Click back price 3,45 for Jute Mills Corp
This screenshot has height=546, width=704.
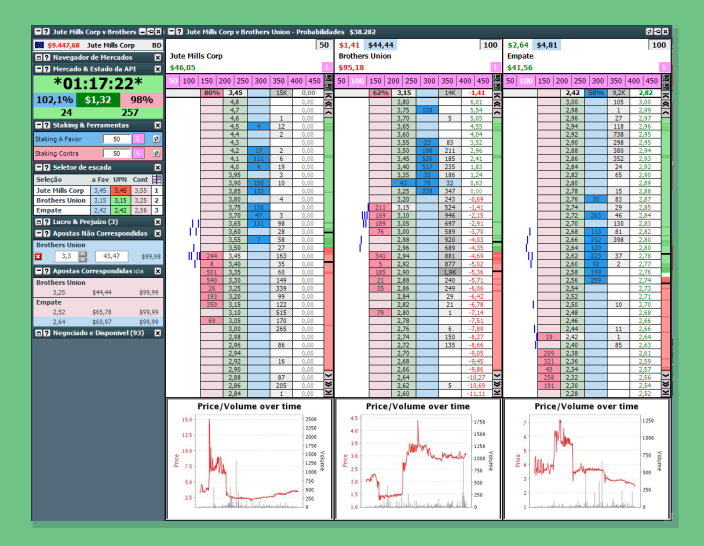(100, 190)
